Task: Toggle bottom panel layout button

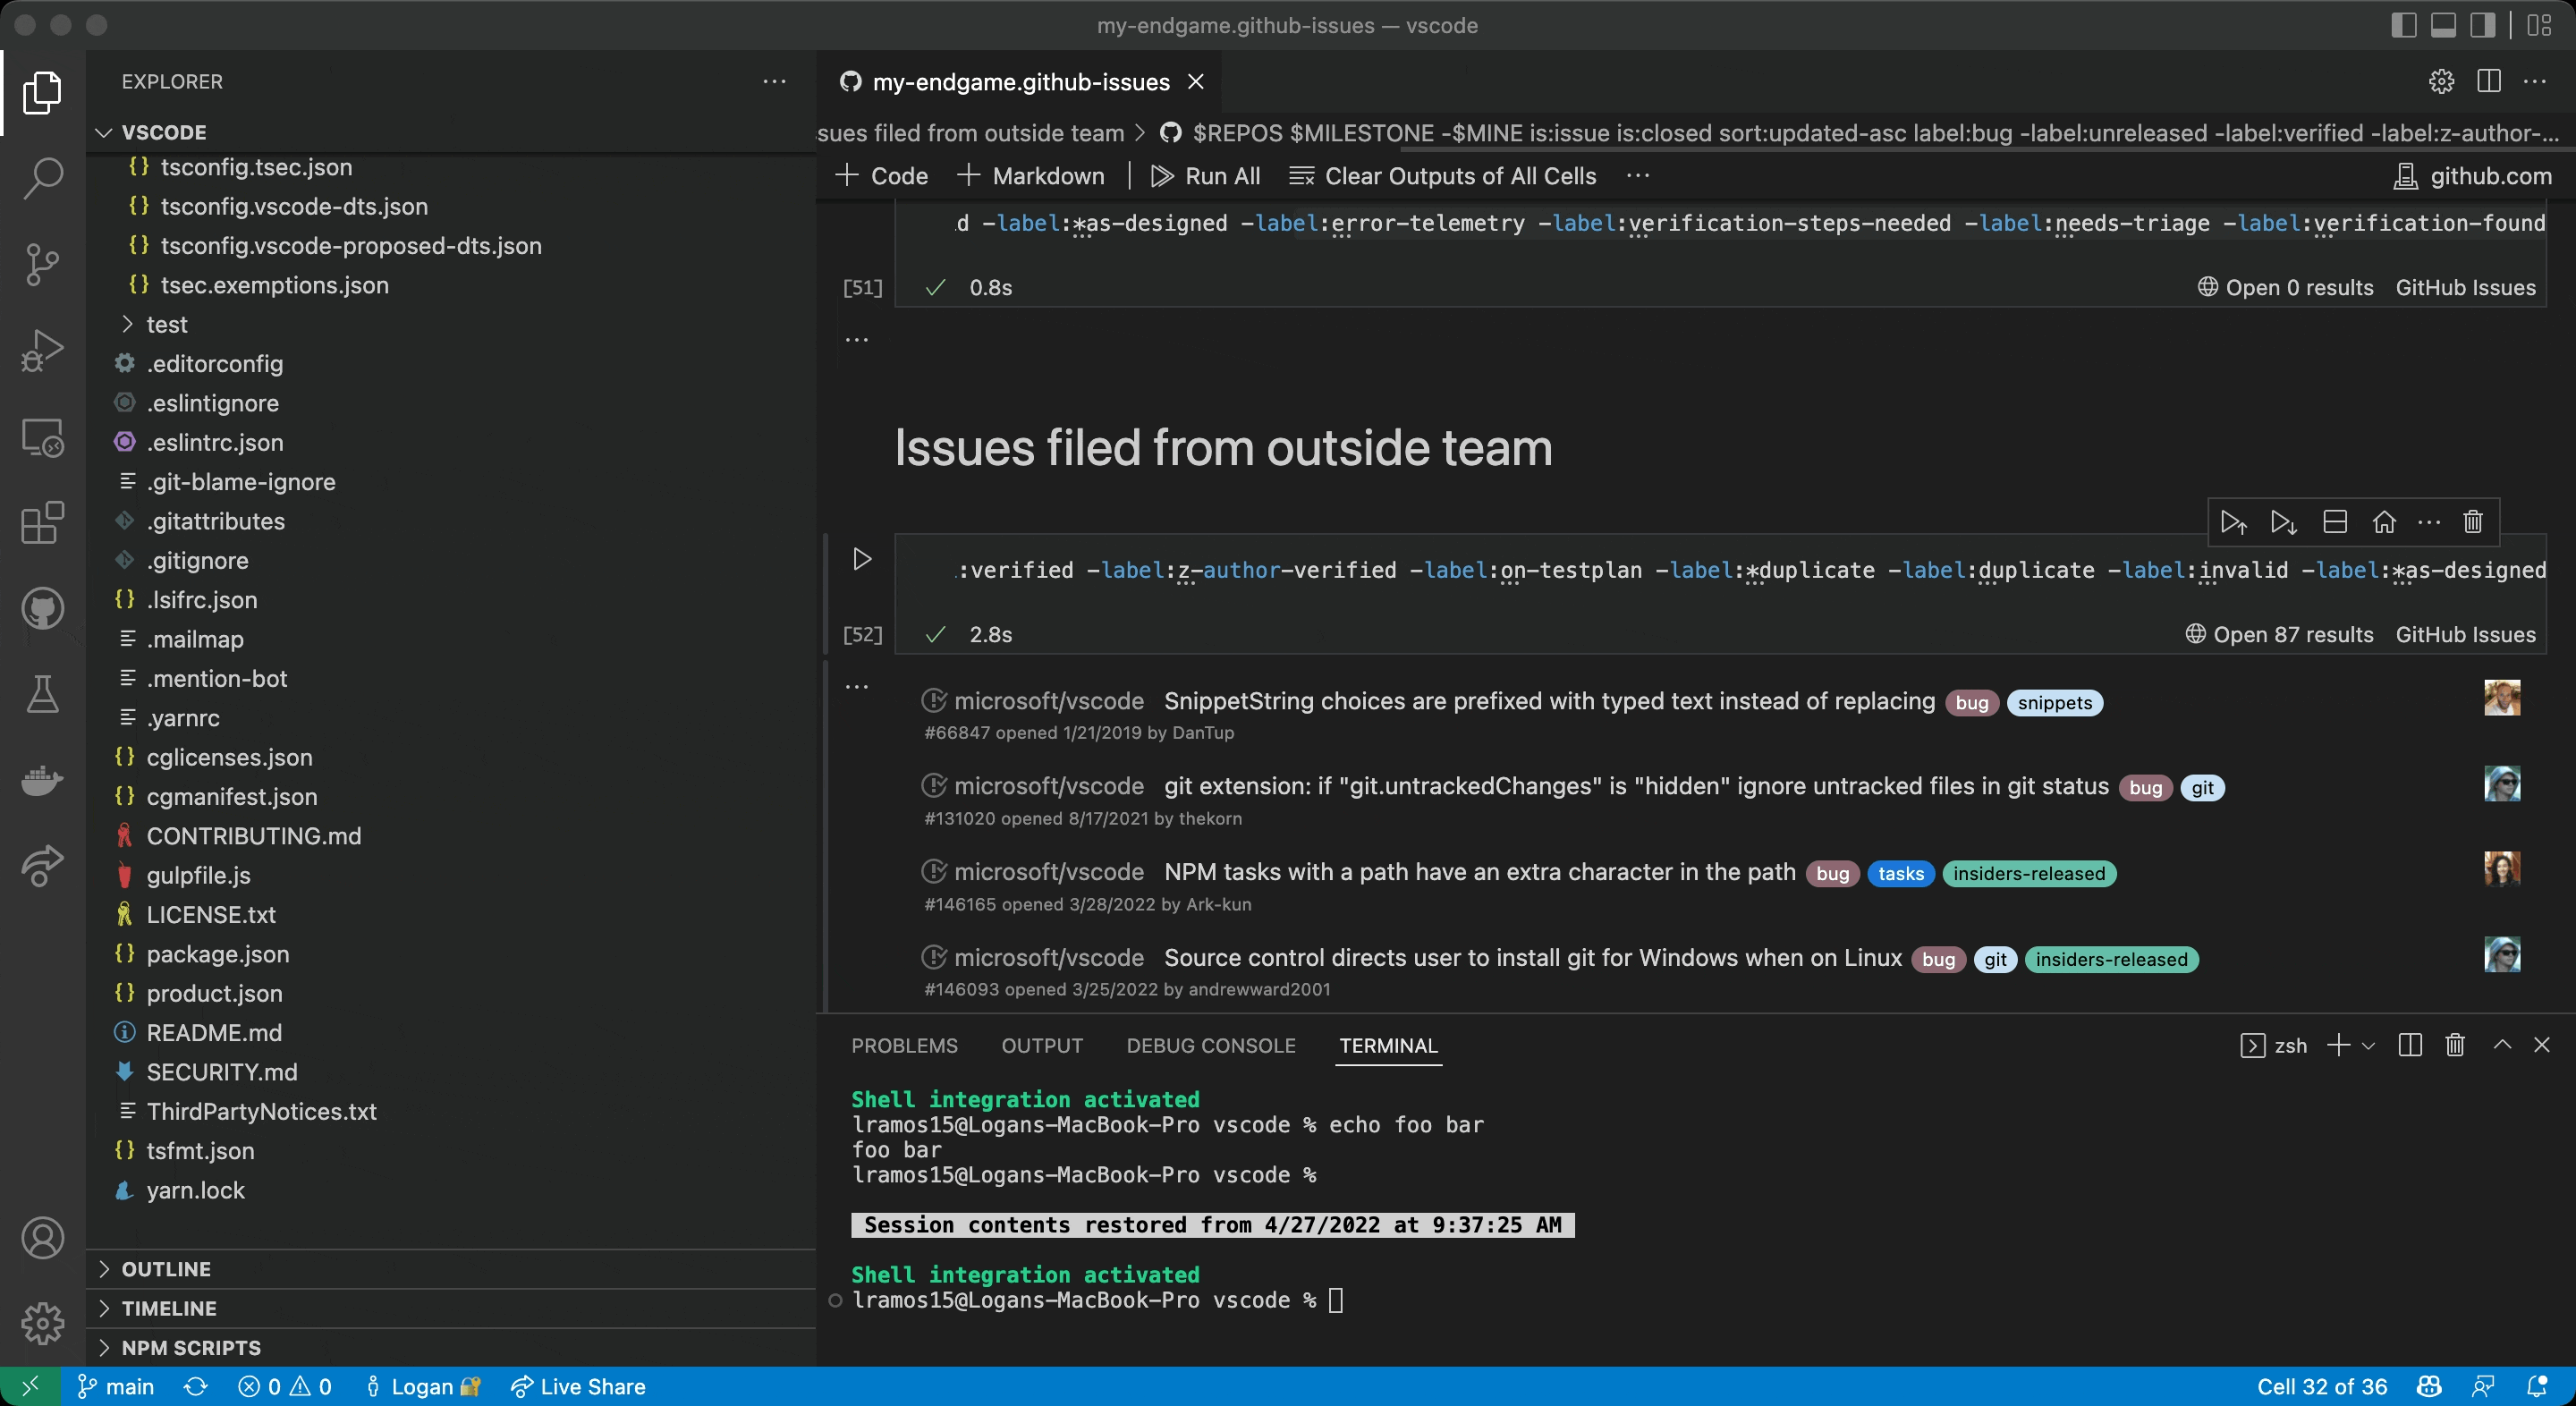Action: click(2443, 25)
